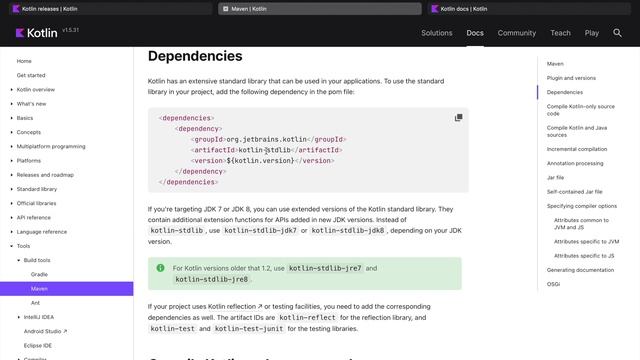Jump to Compile Kotlin-only source code

tap(580, 110)
